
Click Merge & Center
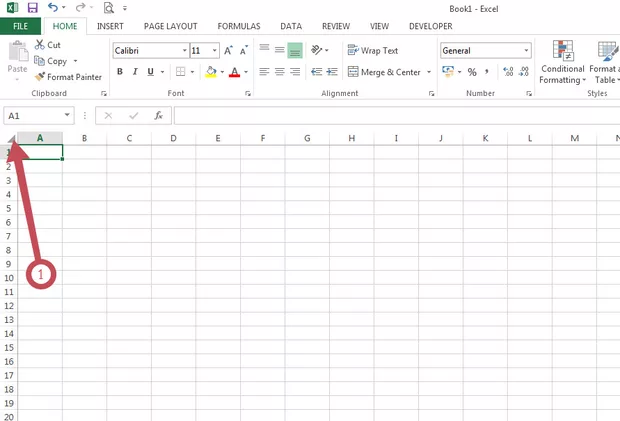click(384, 72)
